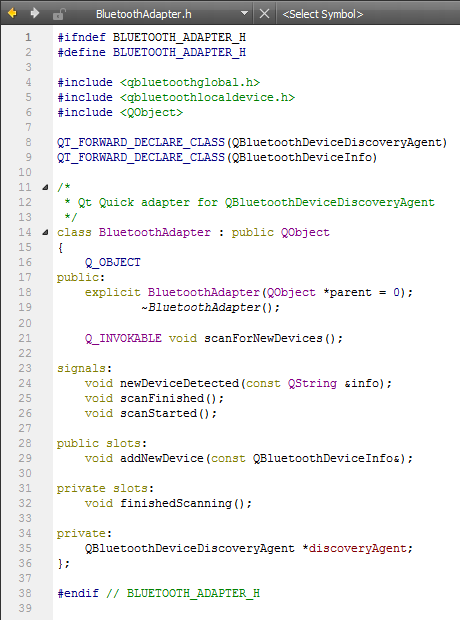Click the QString type in signal
Image resolution: width=460 pixels, height=620 pixels.
312,384
